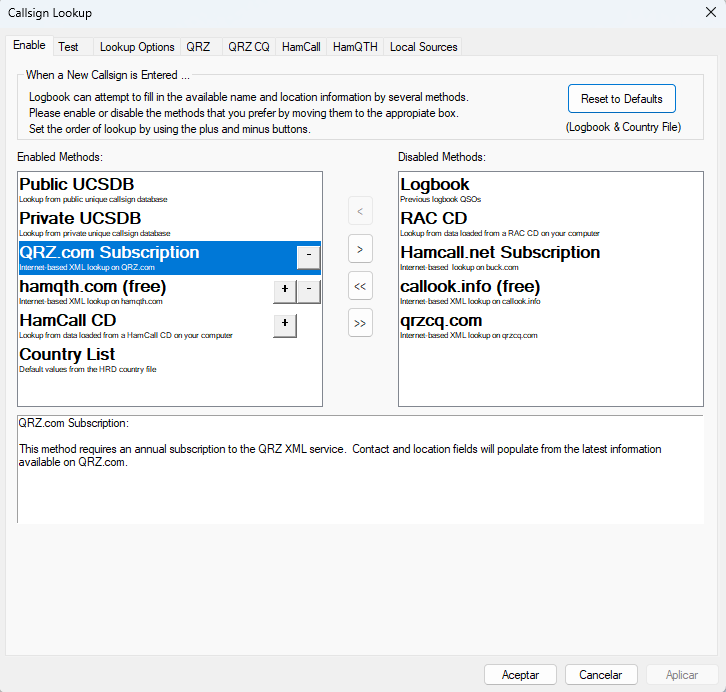Move HamCall CD up with plus button
The height and width of the screenshot is (692, 726).
coord(285,325)
